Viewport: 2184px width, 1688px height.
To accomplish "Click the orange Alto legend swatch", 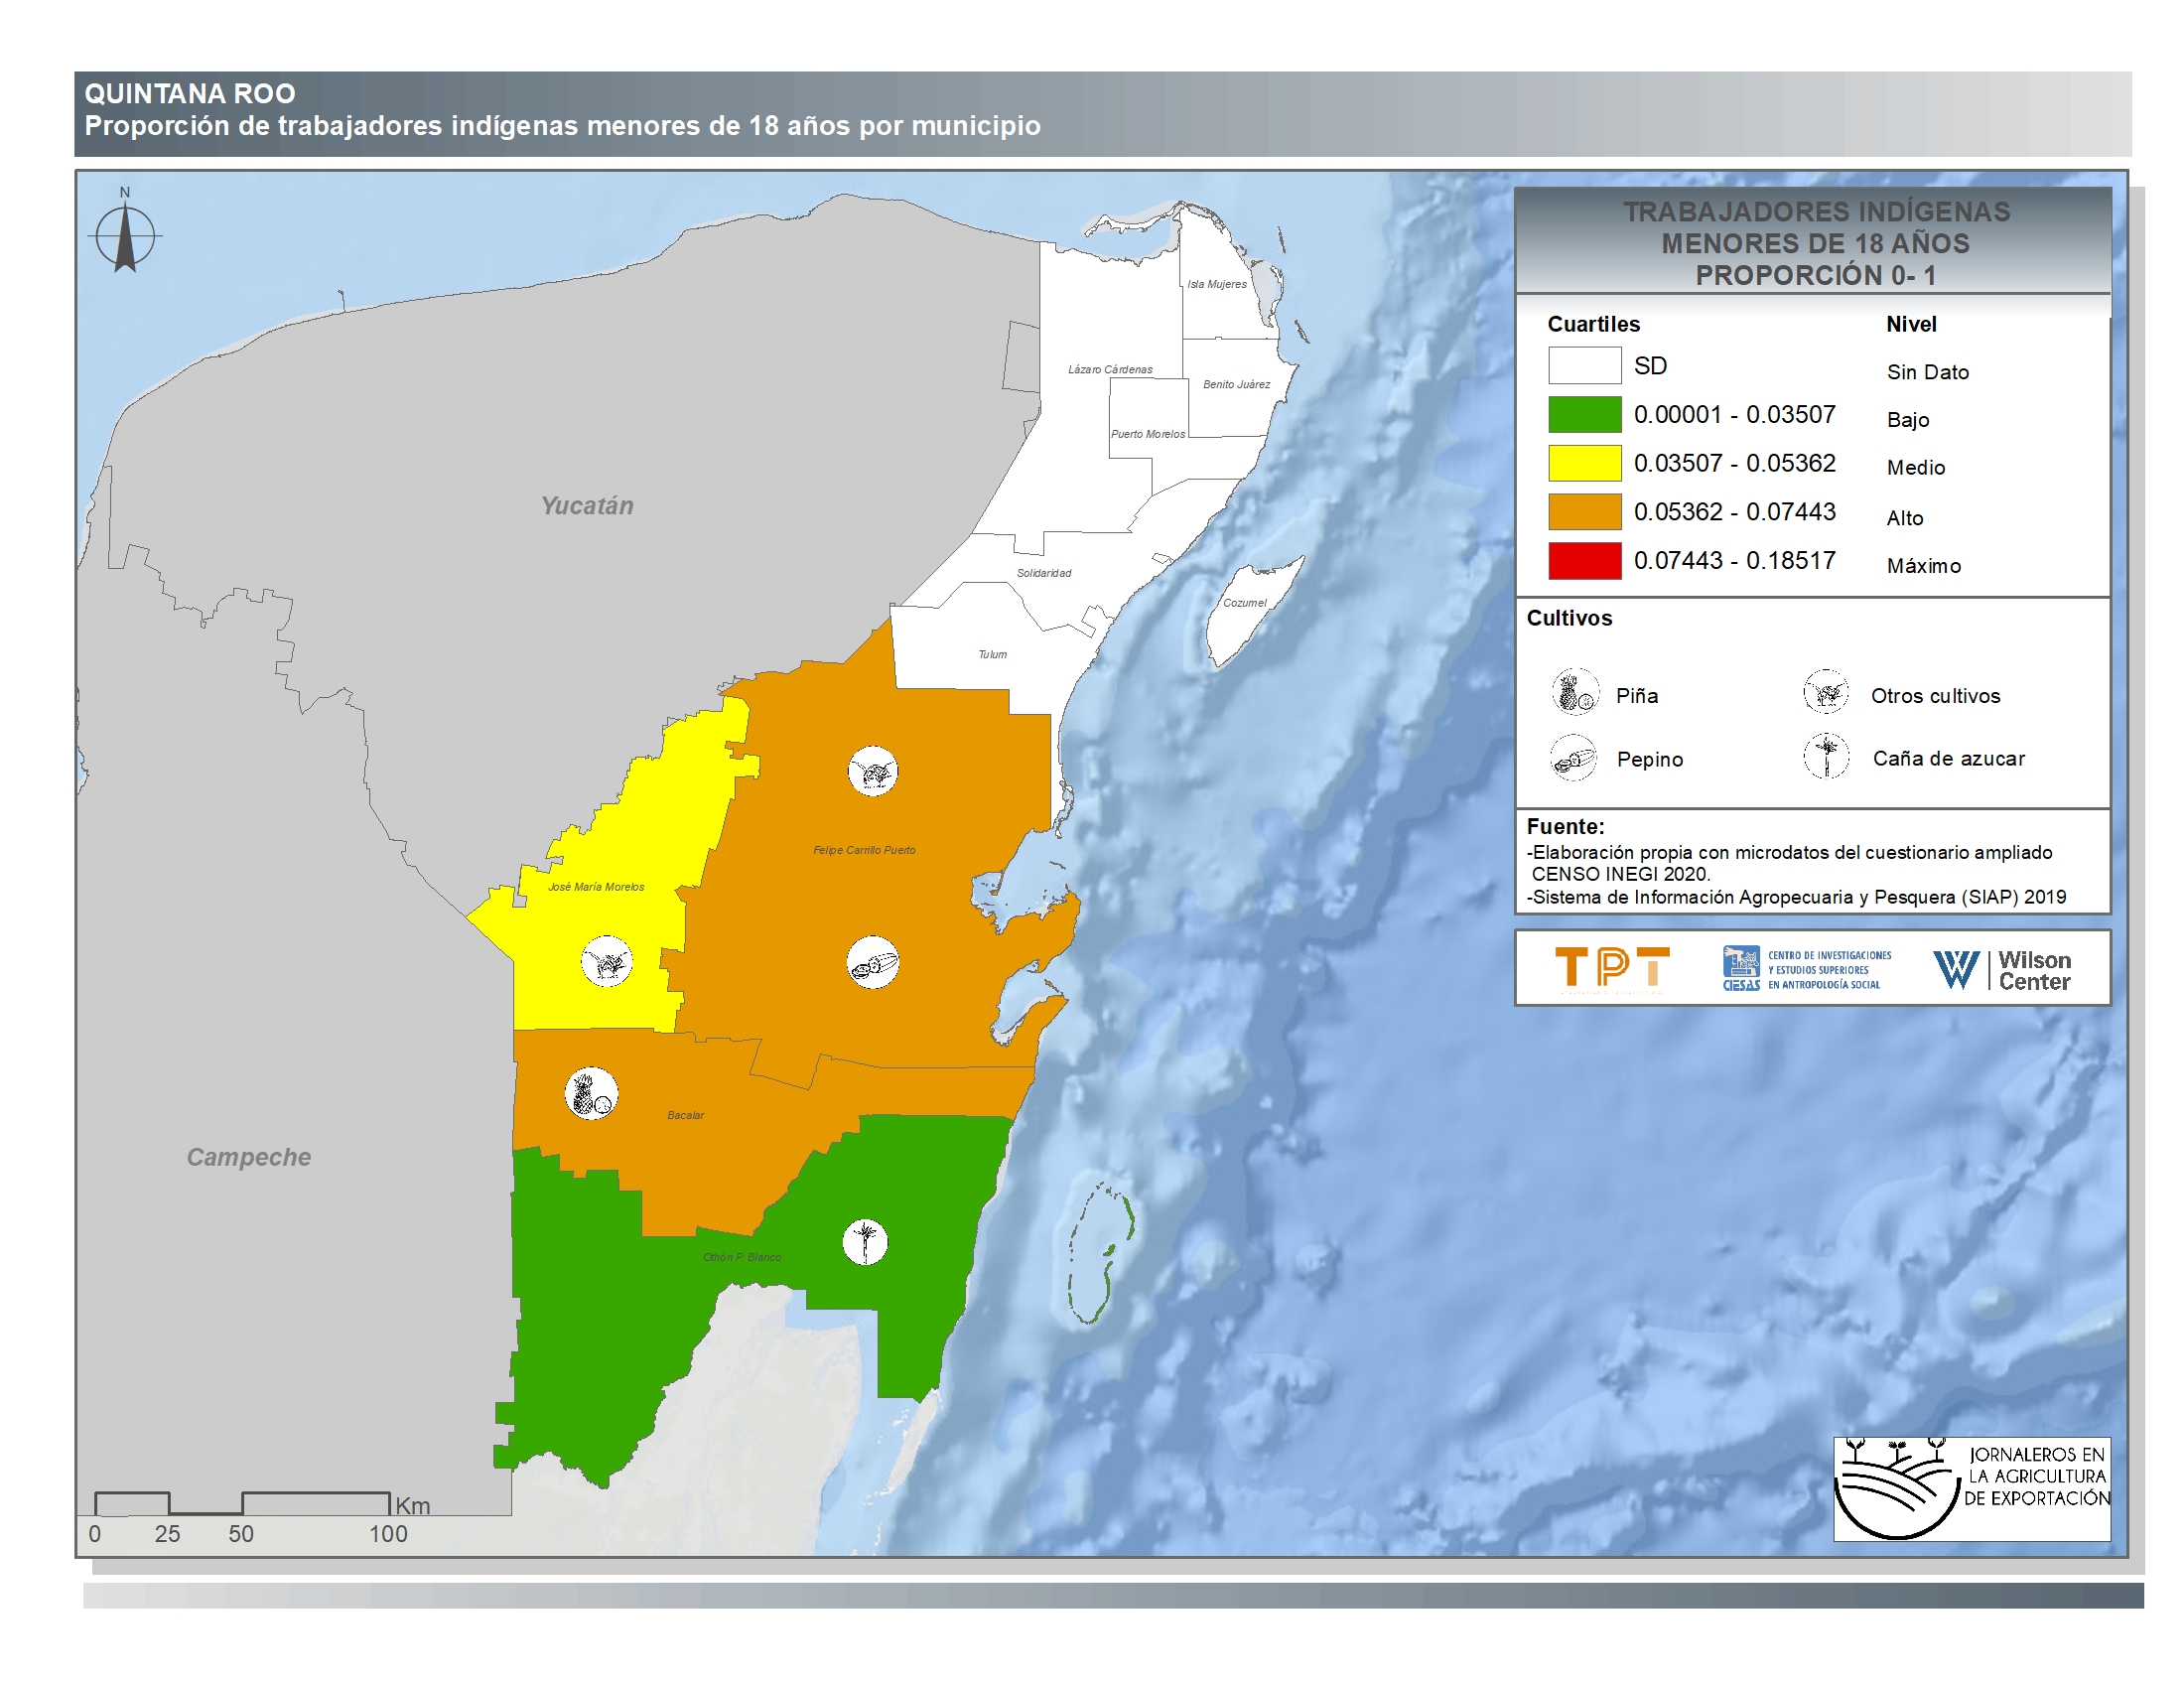I will 1584,512.
